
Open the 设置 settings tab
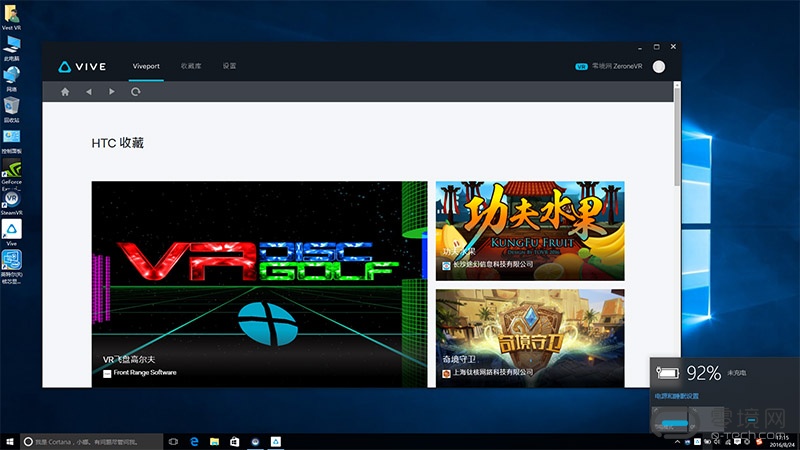230,66
